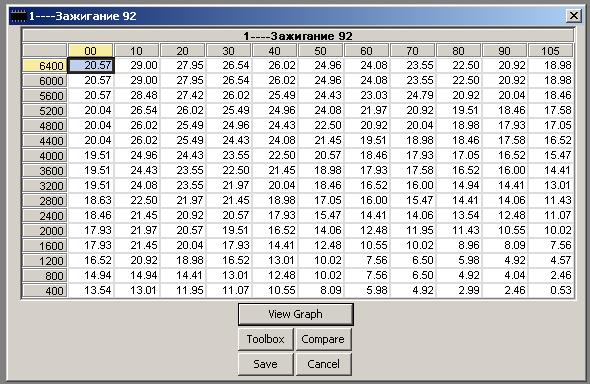Select row header 4800
590x384 pixels.
tap(45, 126)
